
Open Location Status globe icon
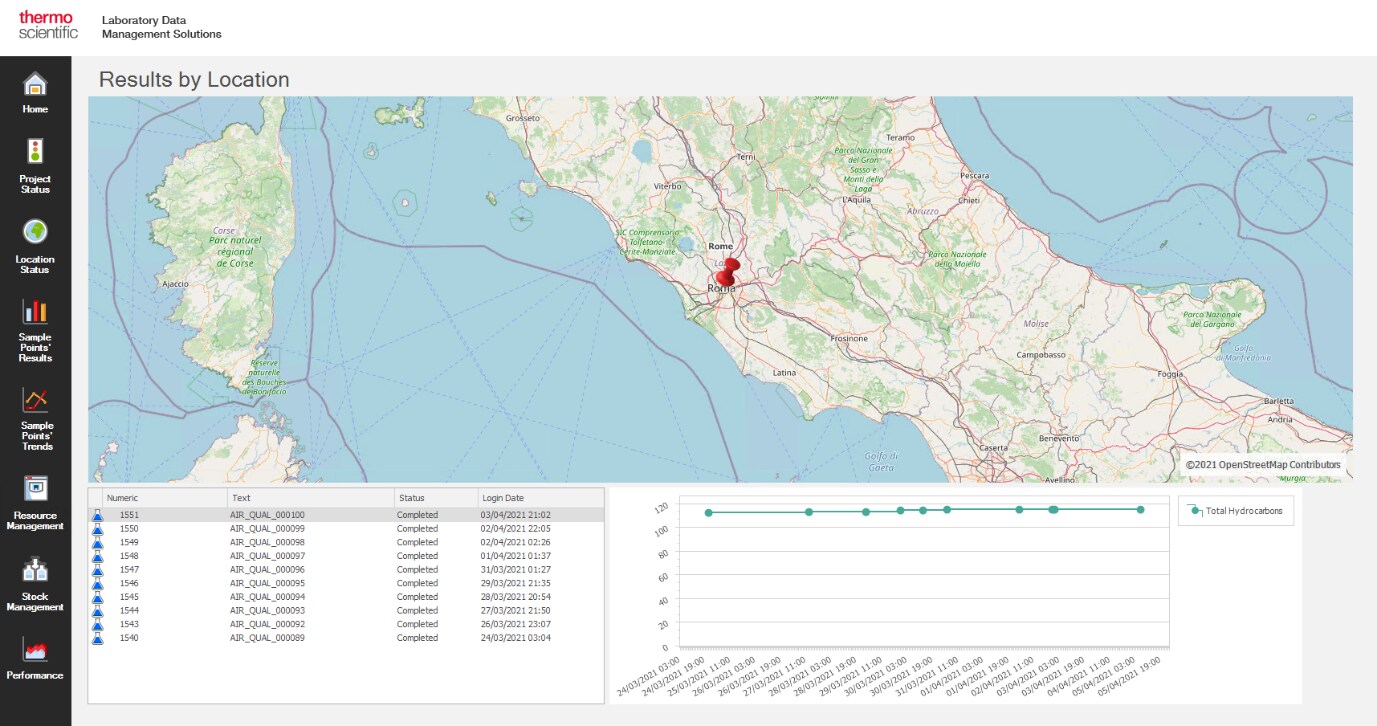pyautogui.click(x=35, y=232)
